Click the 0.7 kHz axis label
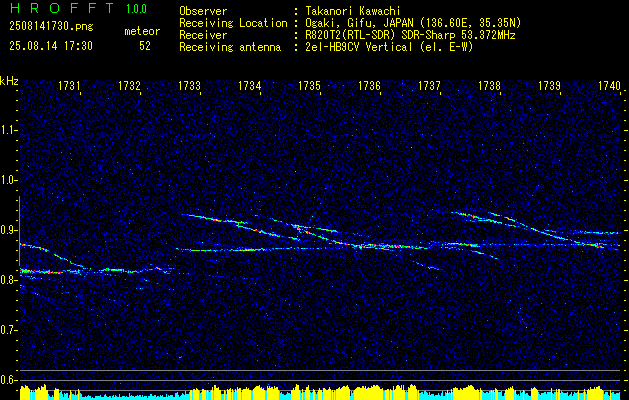Screen dimensions: 629x400 pos(8,330)
